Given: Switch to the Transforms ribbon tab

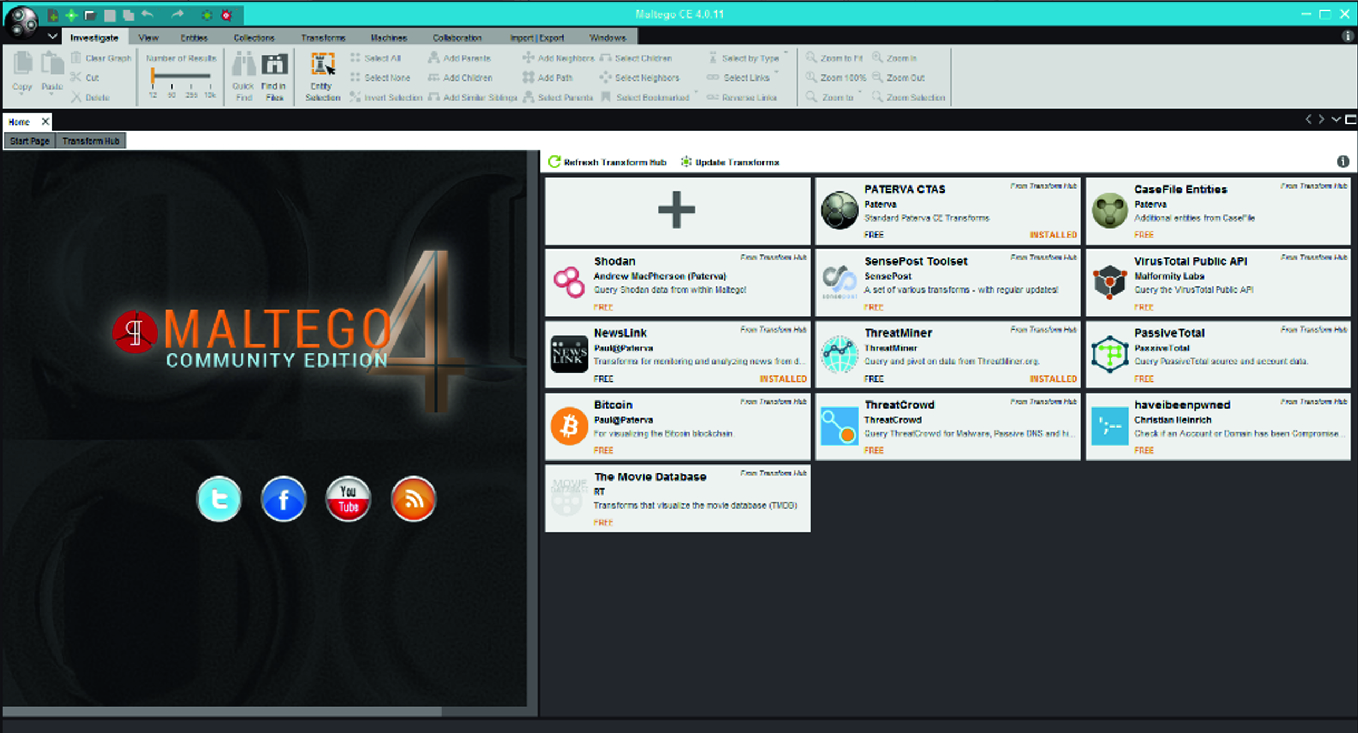Looking at the screenshot, I should 323,38.
